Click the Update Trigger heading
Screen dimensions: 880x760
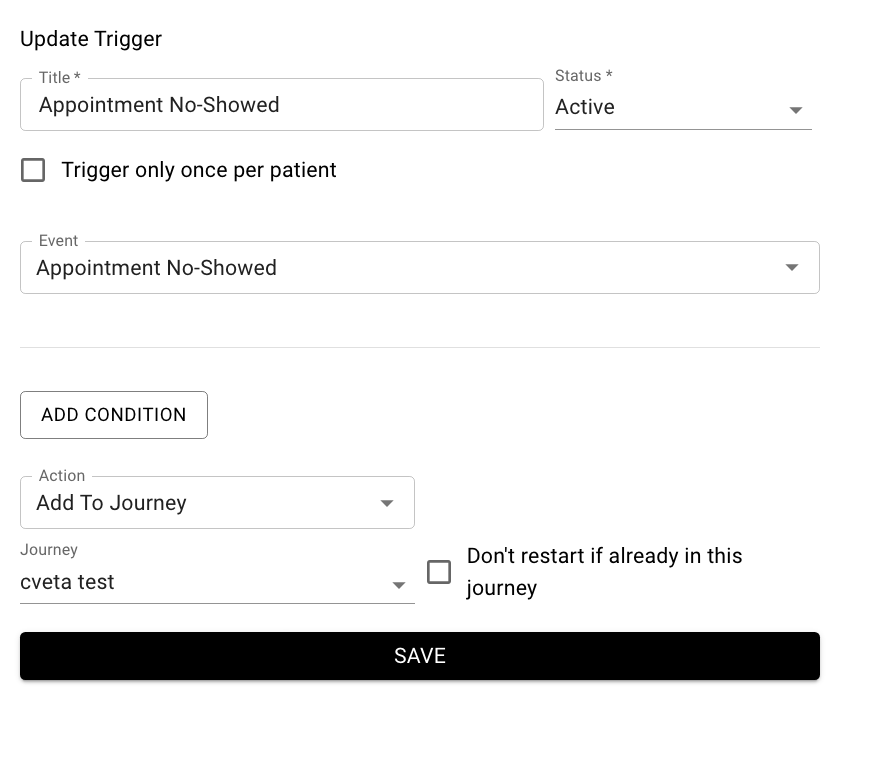90,39
